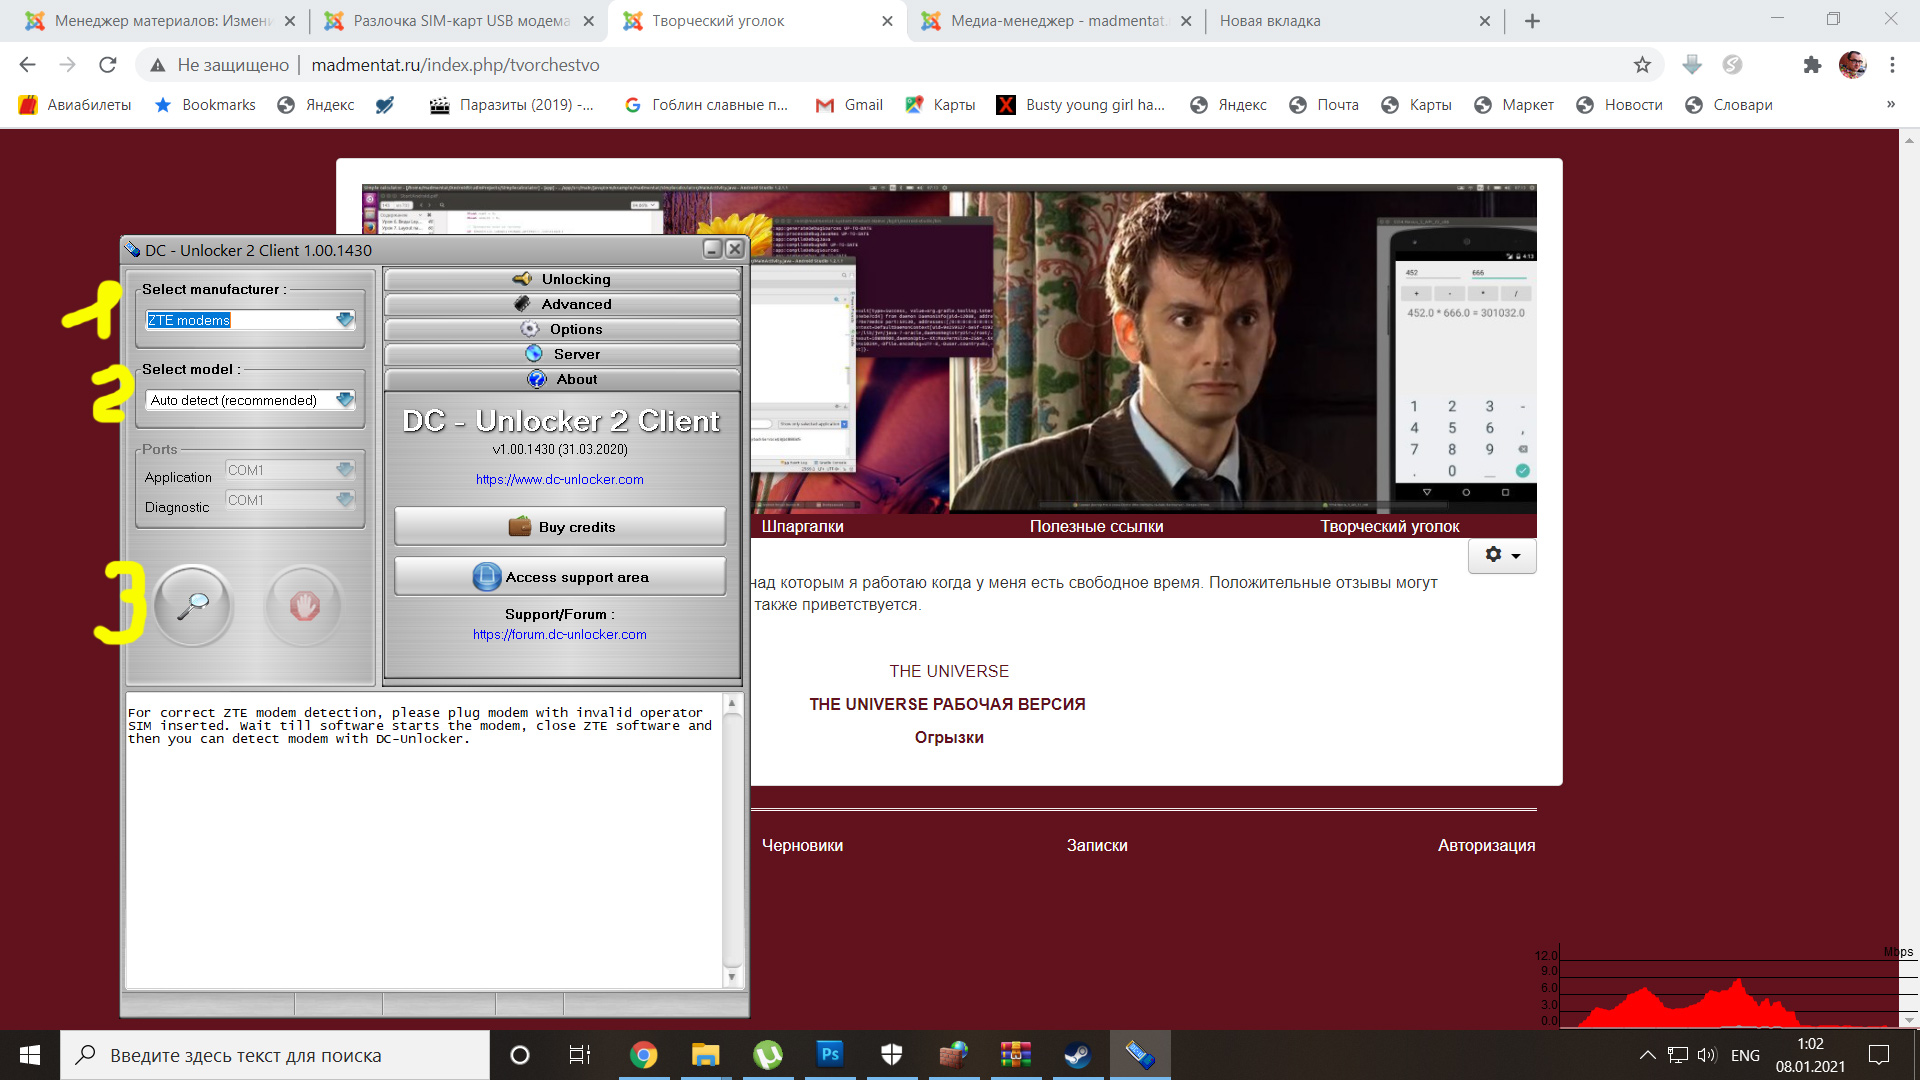Viewport: 1920px width, 1080px height.
Task: Open Windows Security shield on taskbar
Action: 892,1055
